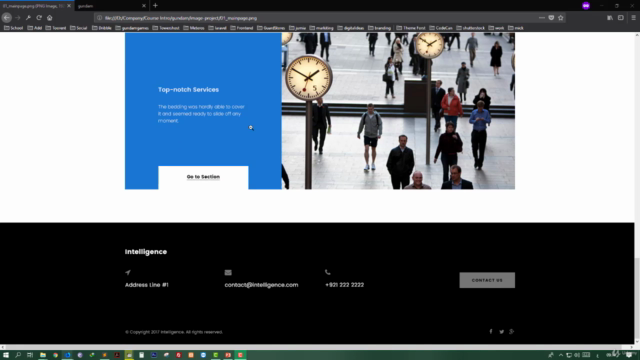Open the Add bookmarks folder
The image size is (640, 360).
35,28
